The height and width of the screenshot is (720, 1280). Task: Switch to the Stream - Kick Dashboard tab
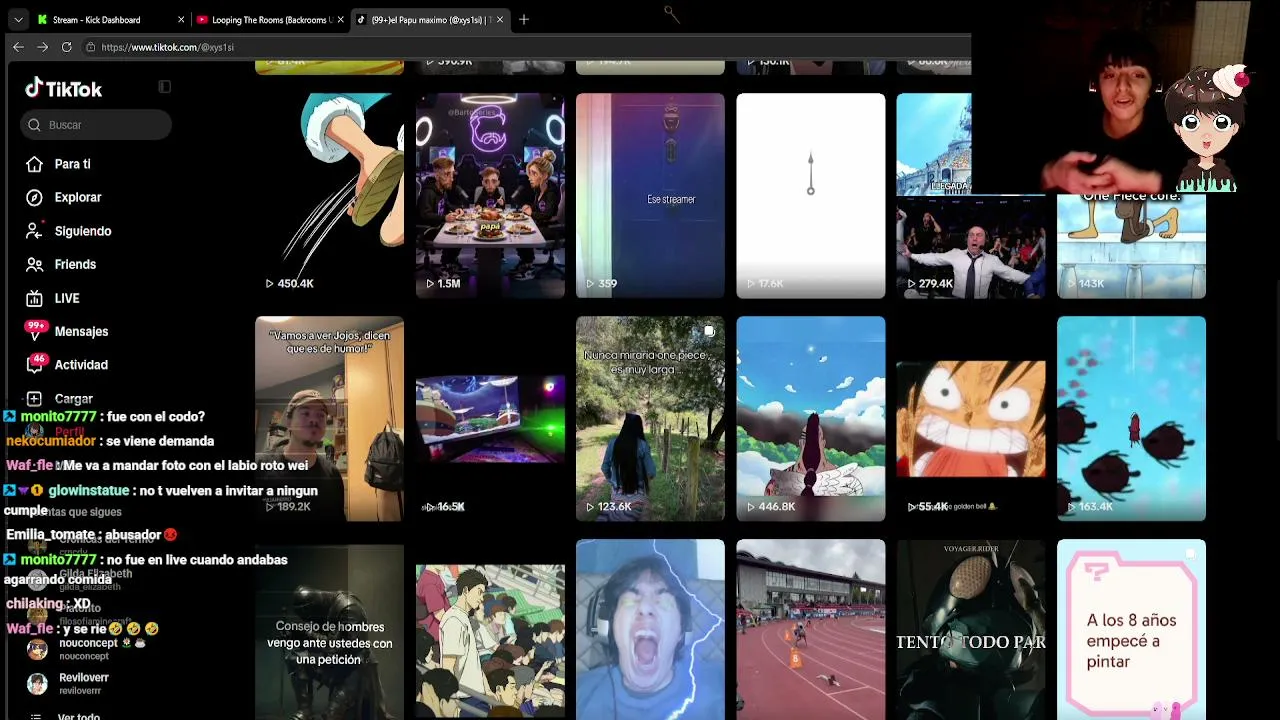click(110, 19)
